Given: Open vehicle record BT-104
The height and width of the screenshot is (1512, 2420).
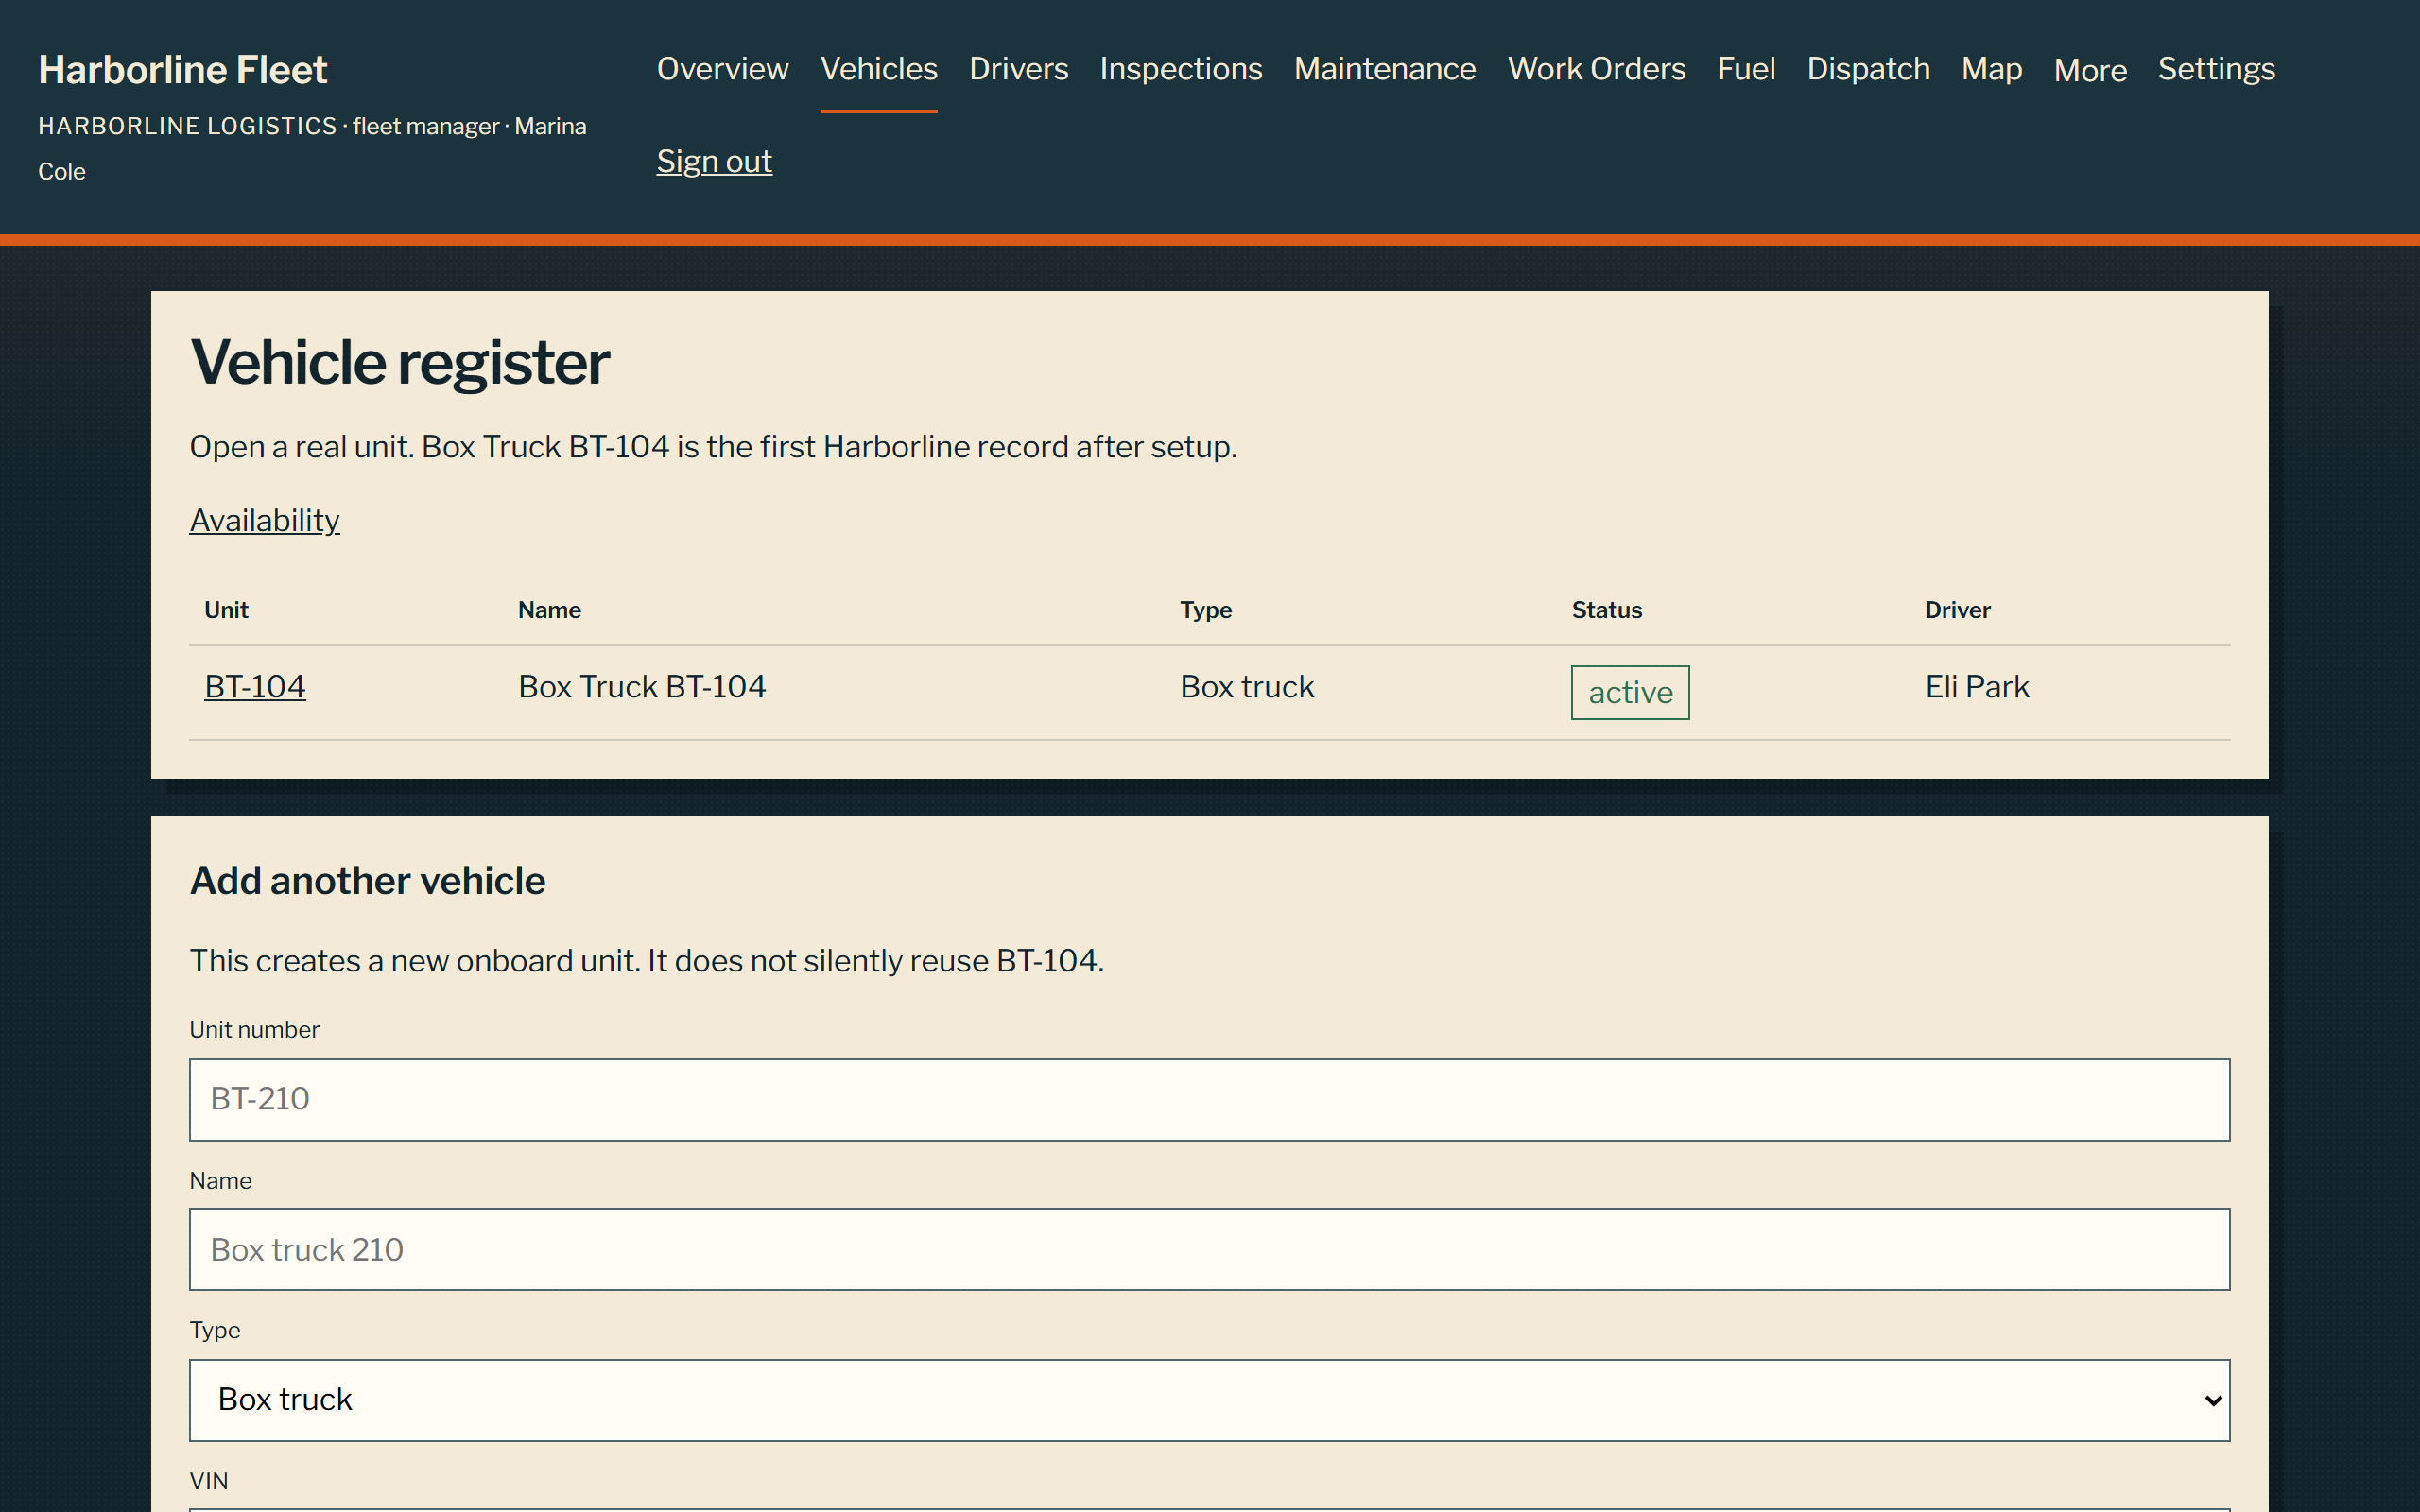Looking at the screenshot, I should (x=255, y=687).
